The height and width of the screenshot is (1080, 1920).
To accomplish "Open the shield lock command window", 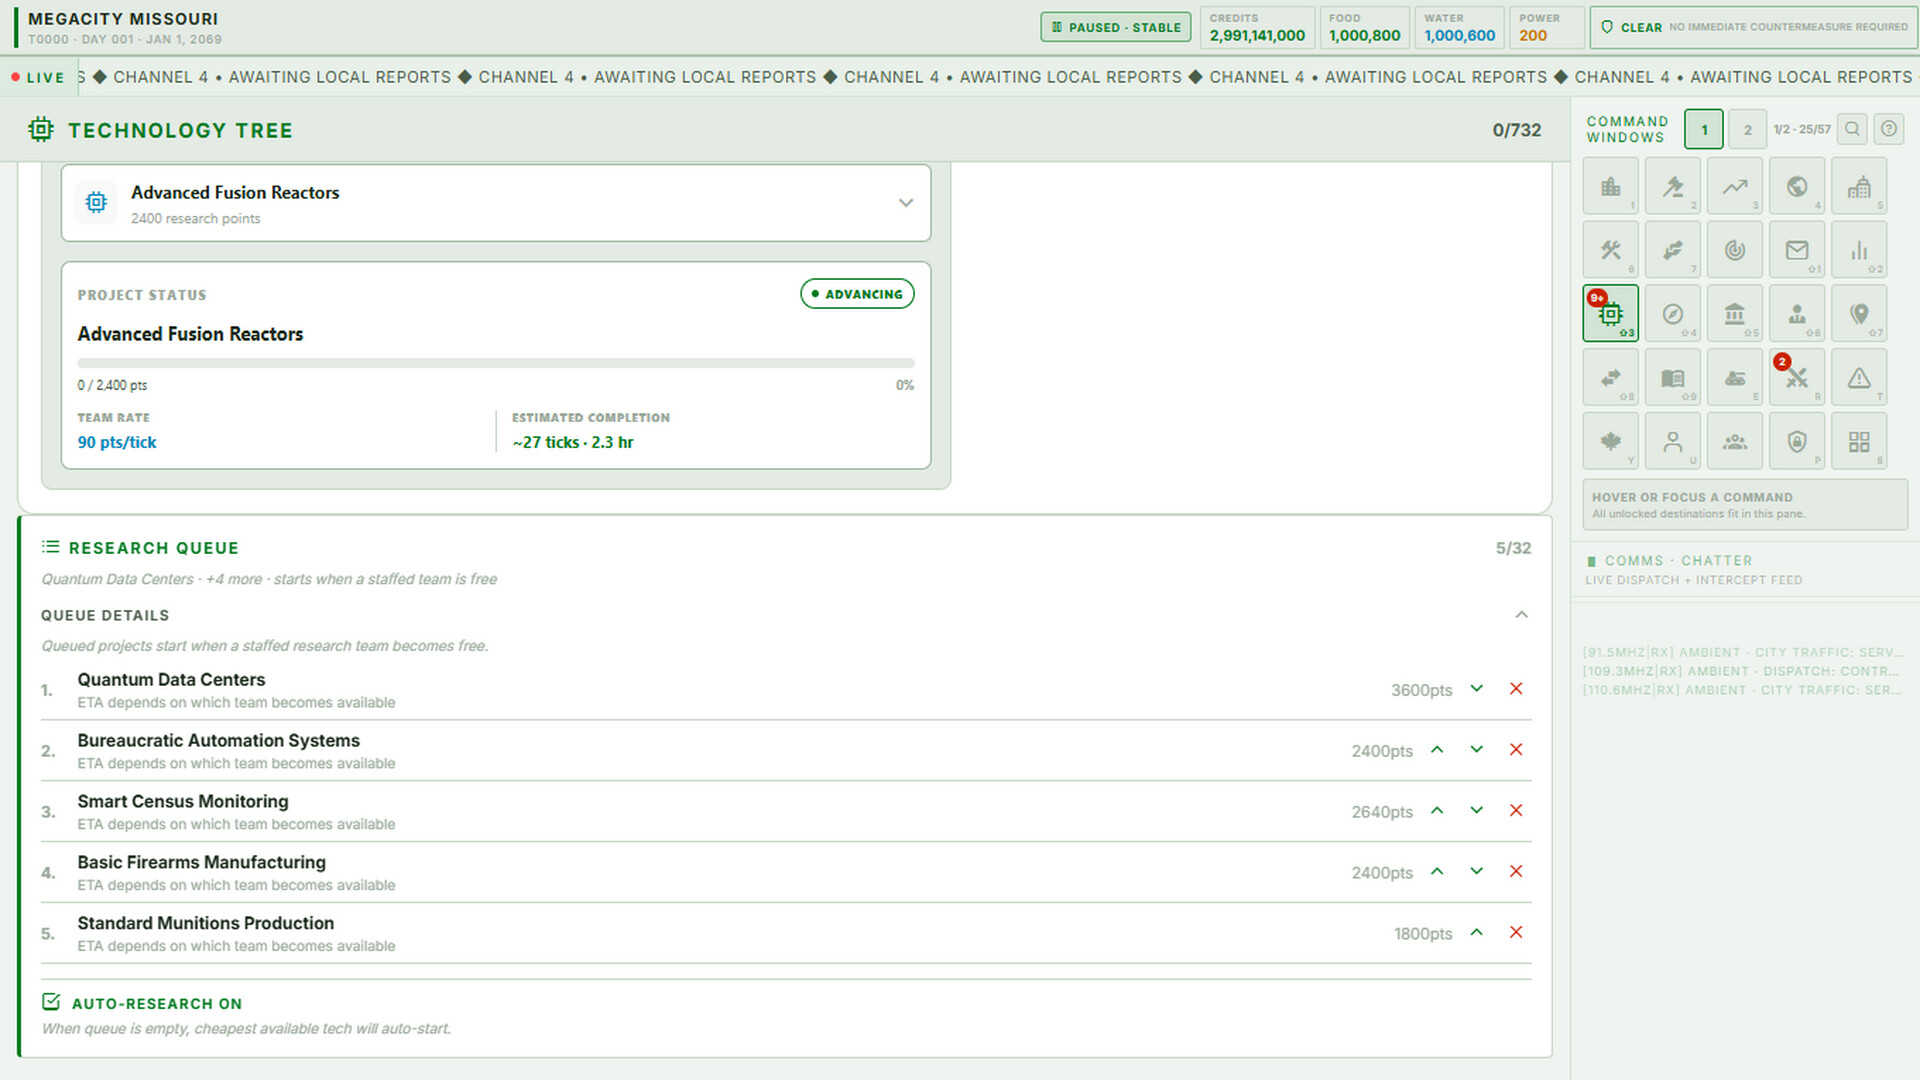I will pos(1797,442).
